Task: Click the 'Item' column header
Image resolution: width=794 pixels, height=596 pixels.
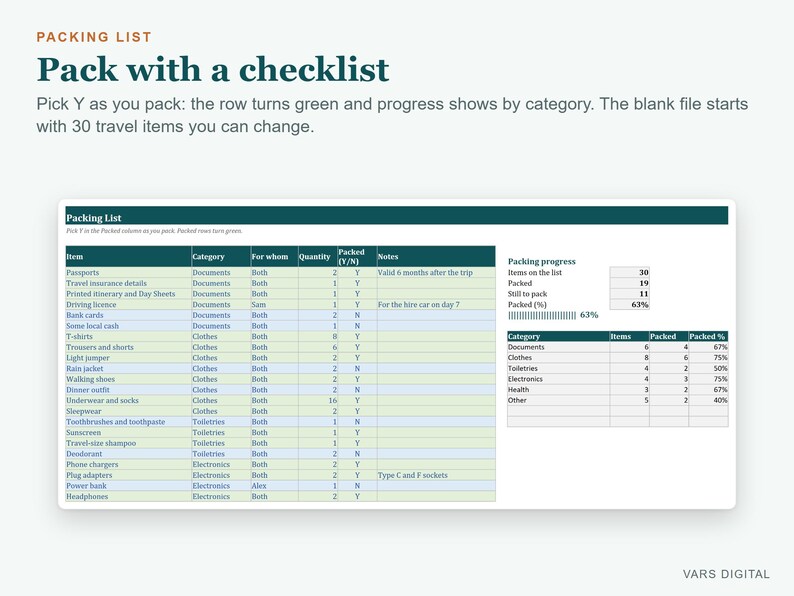Action: (x=128, y=257)
